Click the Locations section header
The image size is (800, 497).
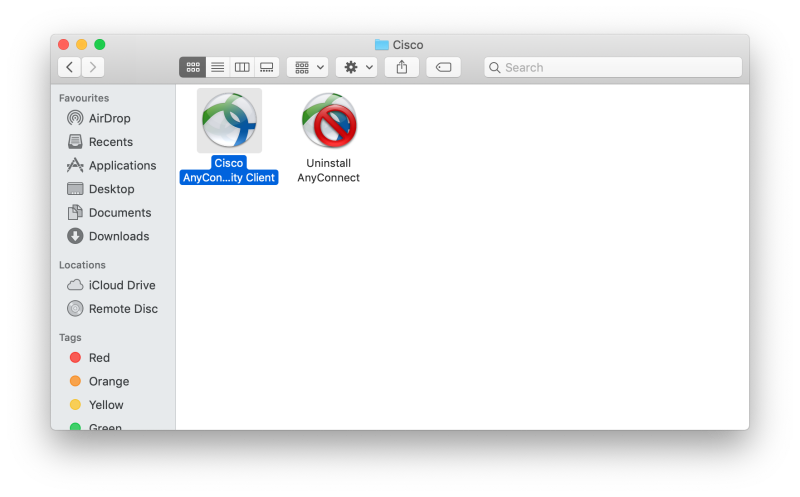(82, 265)
